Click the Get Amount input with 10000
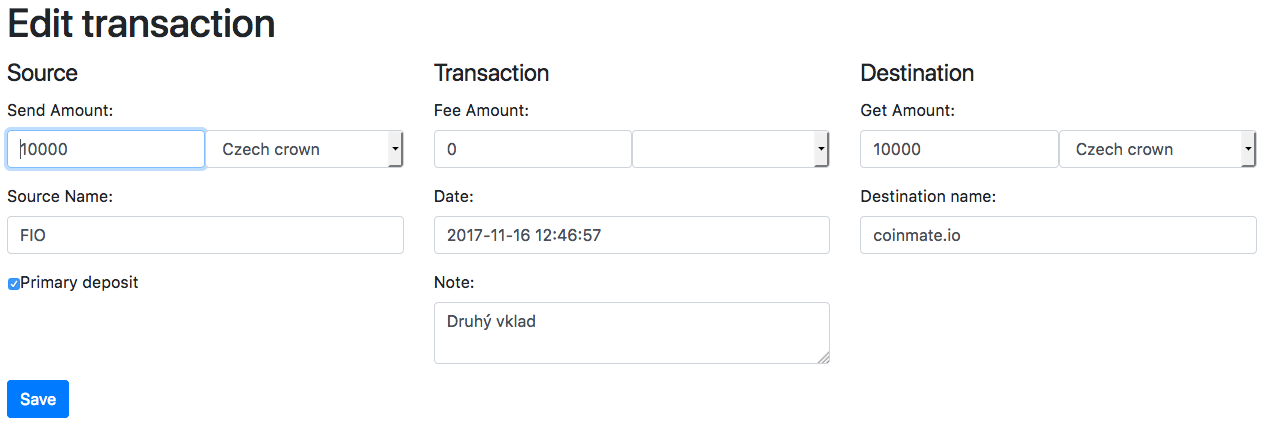 (x=959, y=149)
